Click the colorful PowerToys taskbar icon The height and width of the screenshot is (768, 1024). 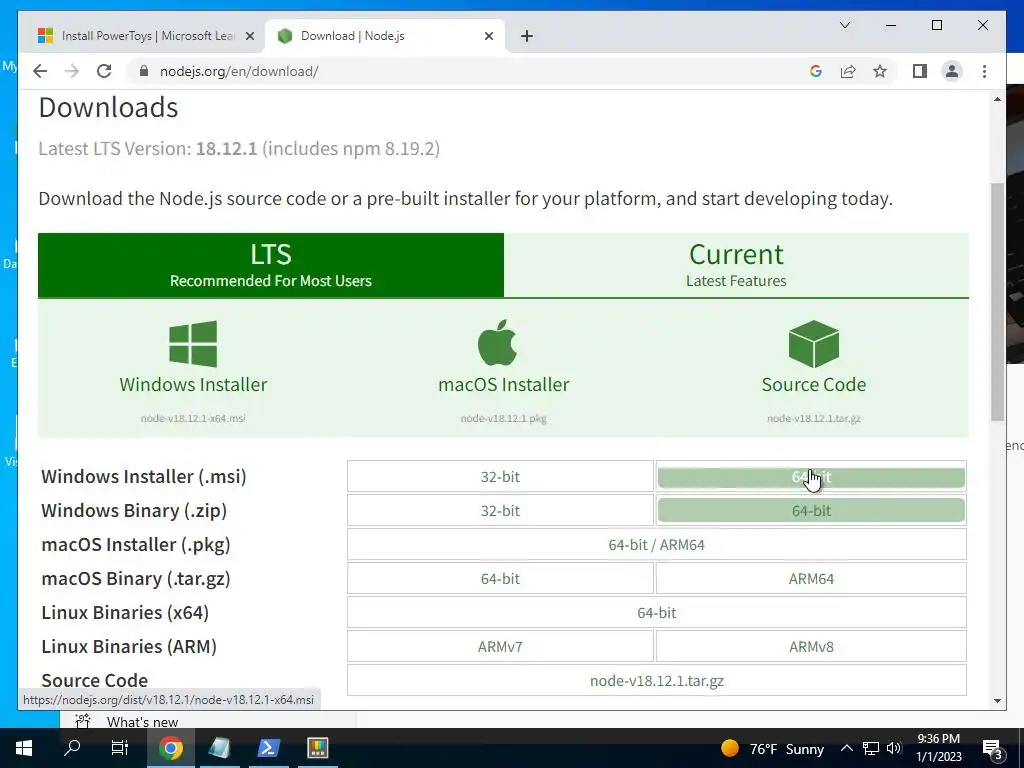click(x=317, y=748)
